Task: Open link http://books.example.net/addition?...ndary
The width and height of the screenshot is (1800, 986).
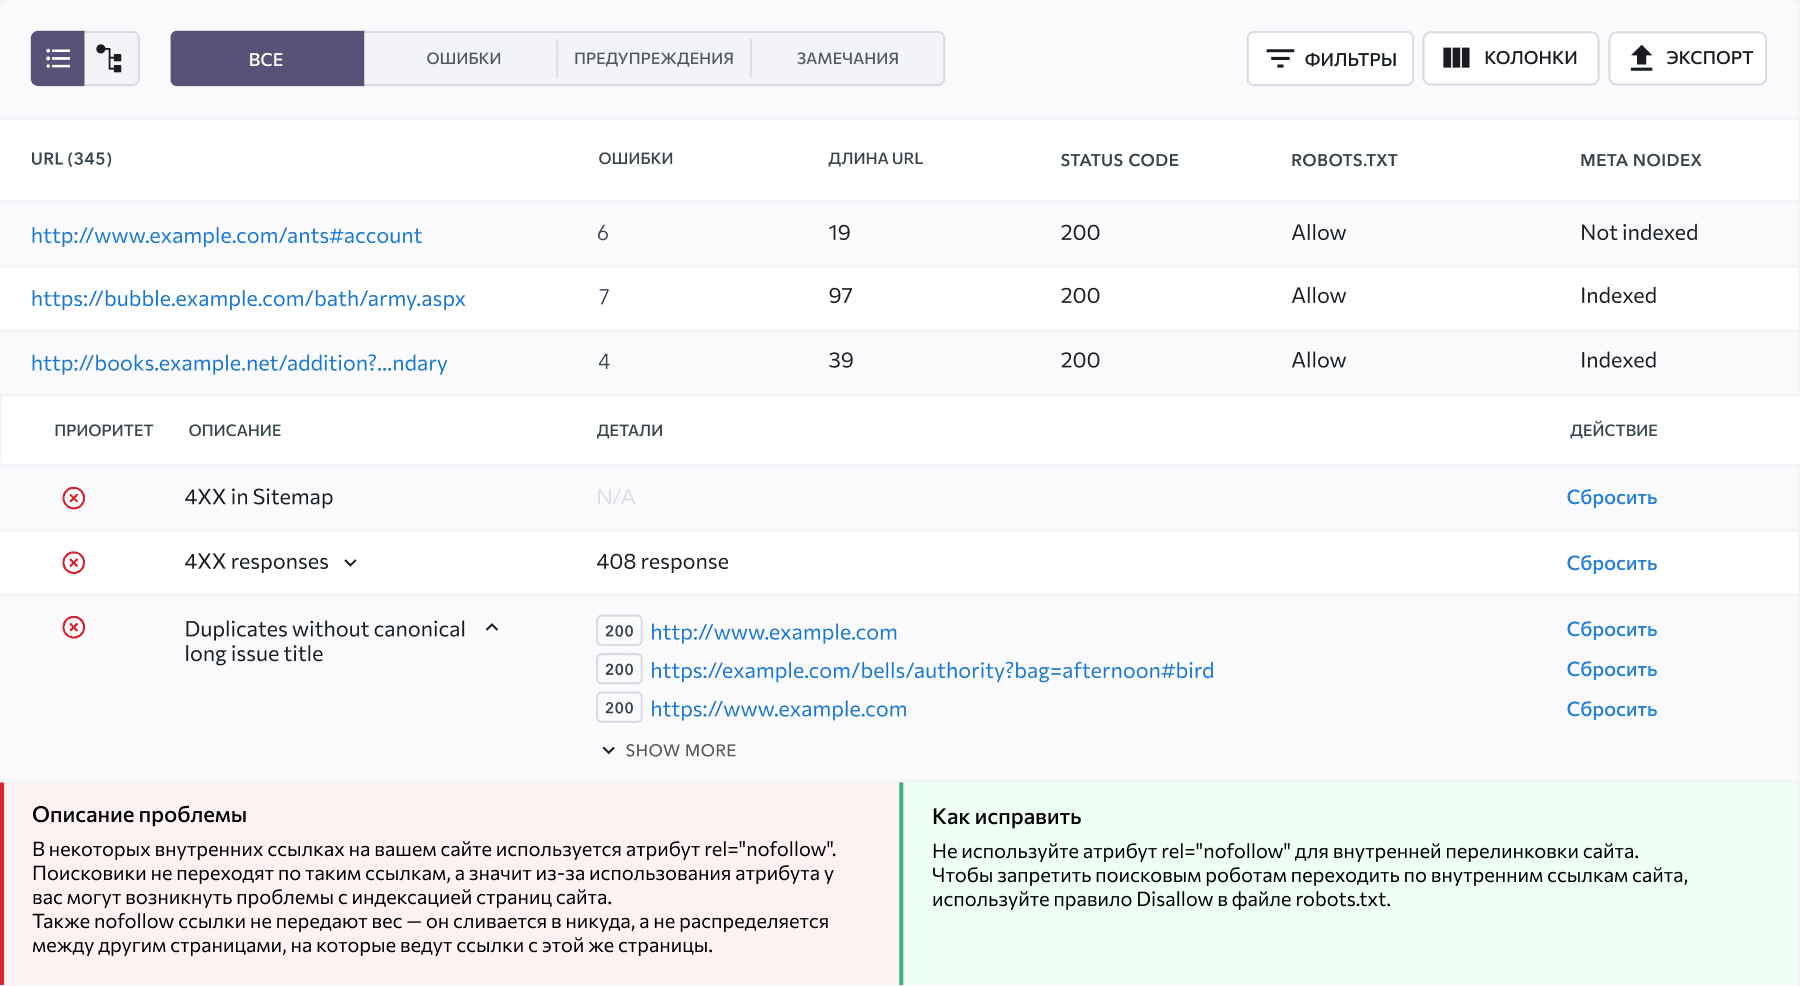Action: 239,363
